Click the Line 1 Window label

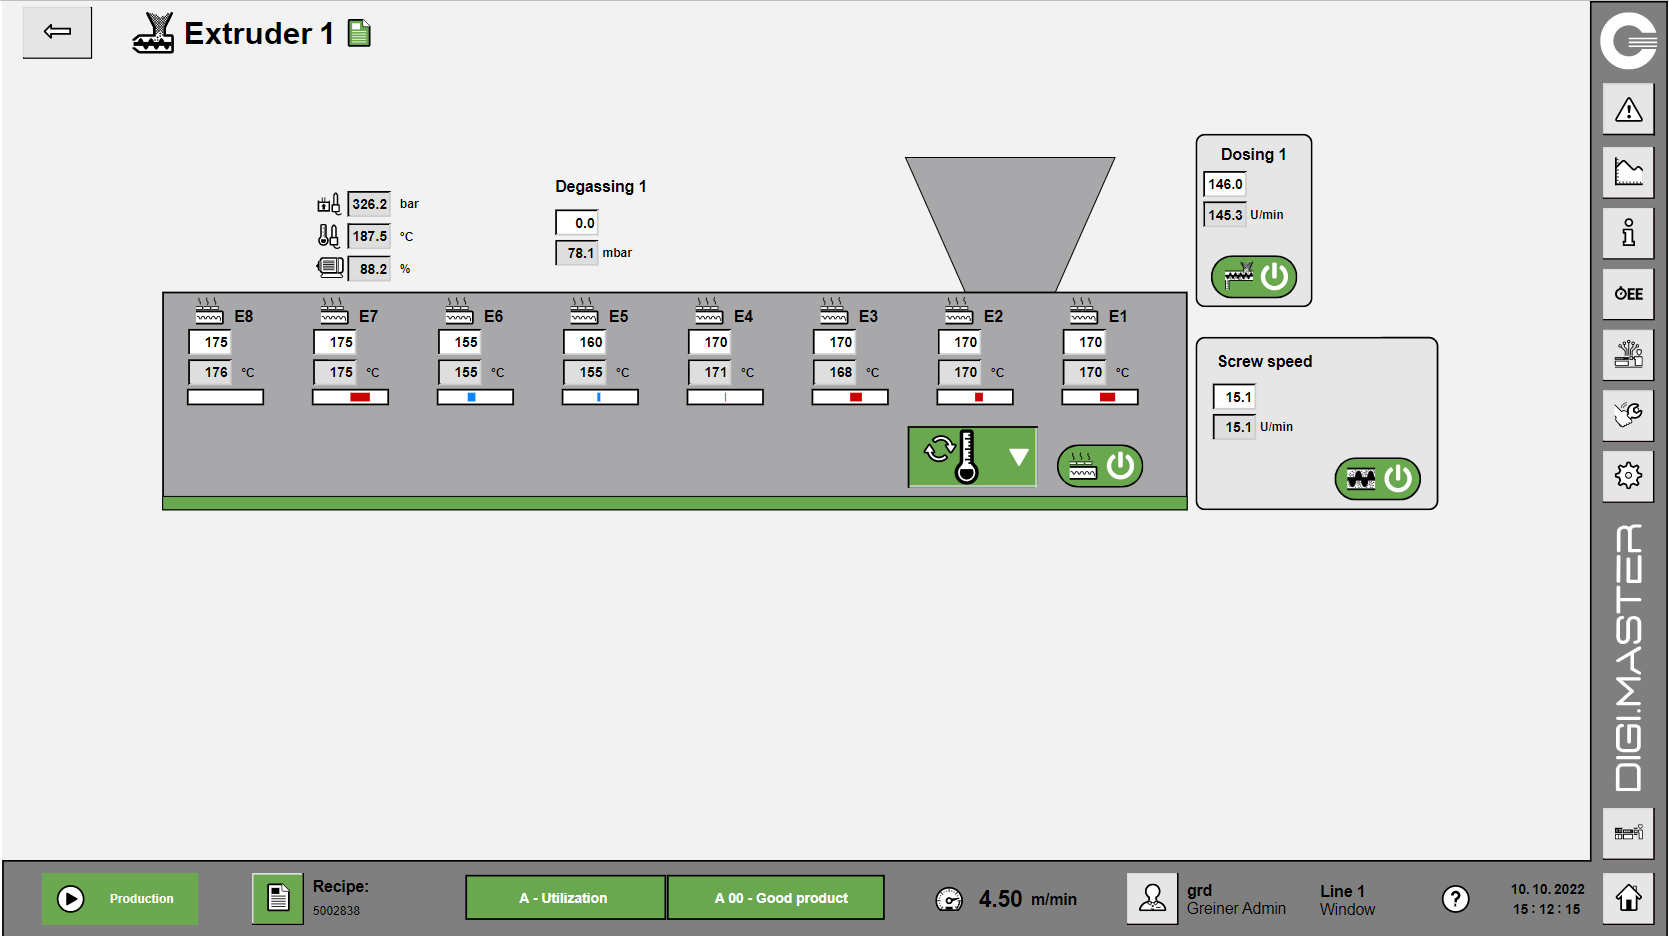point(1347,900)
